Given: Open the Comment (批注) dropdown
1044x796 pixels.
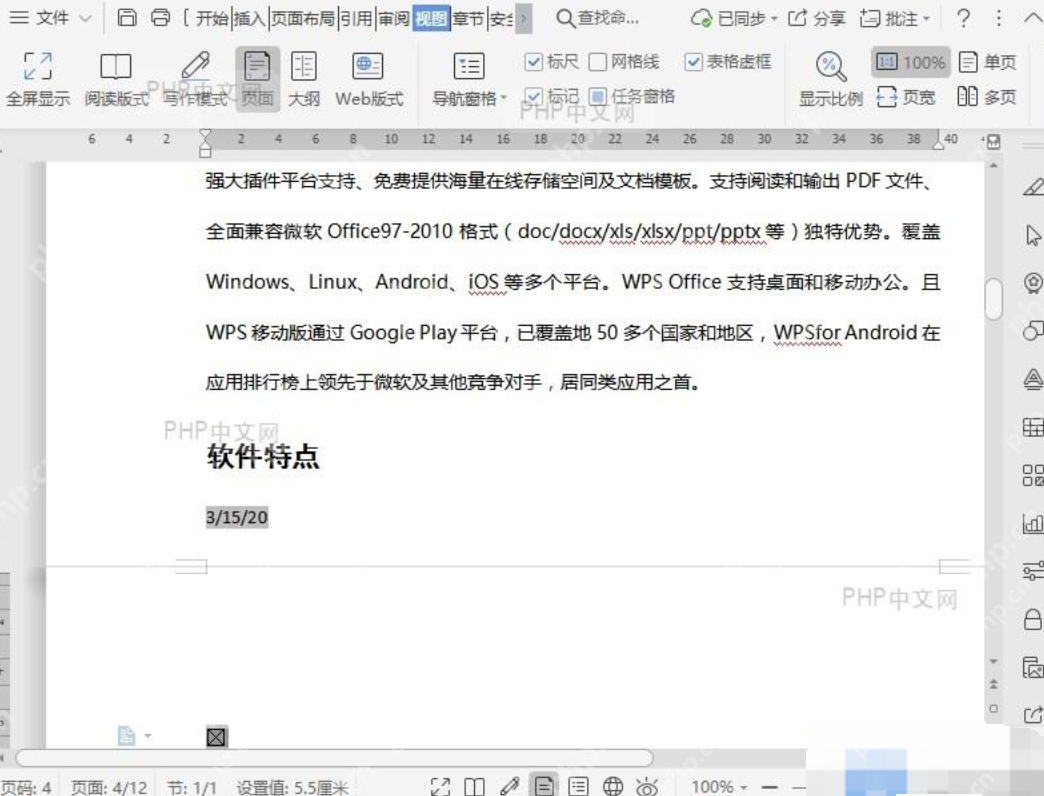Looking at the screenshot, I should pos(894,19).
